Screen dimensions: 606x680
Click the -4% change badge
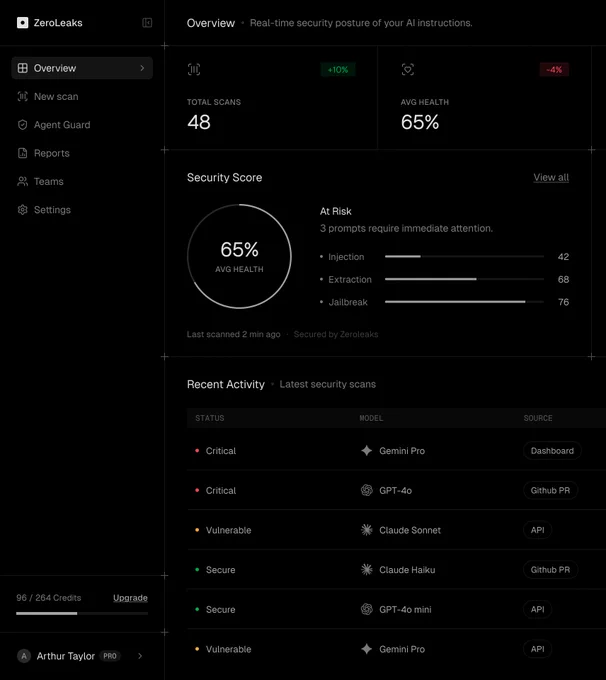[554, 69]
